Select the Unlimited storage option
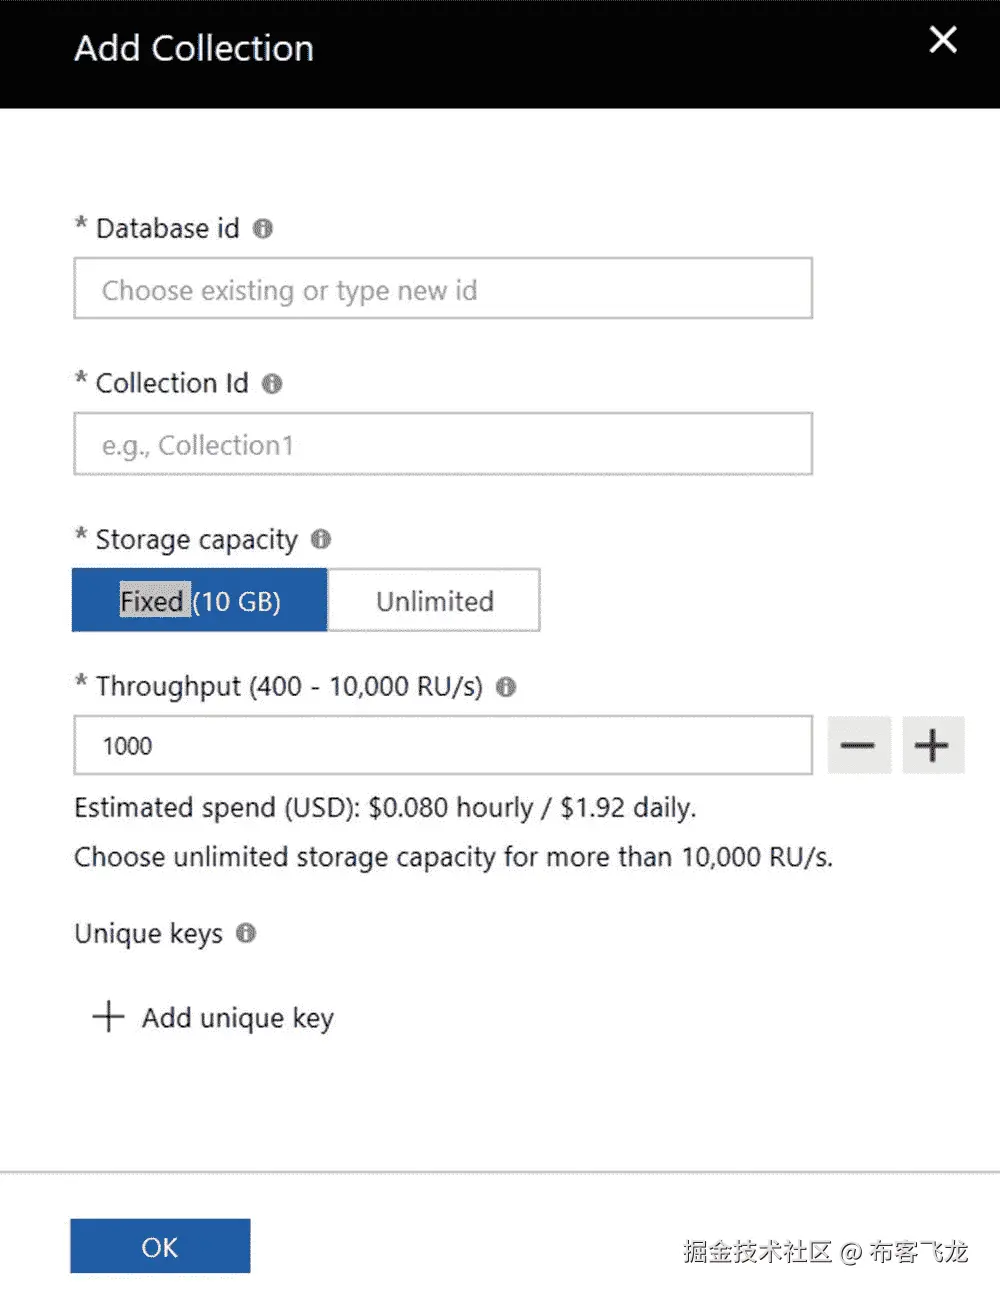 pyautogui.click(x=434, y=600)
